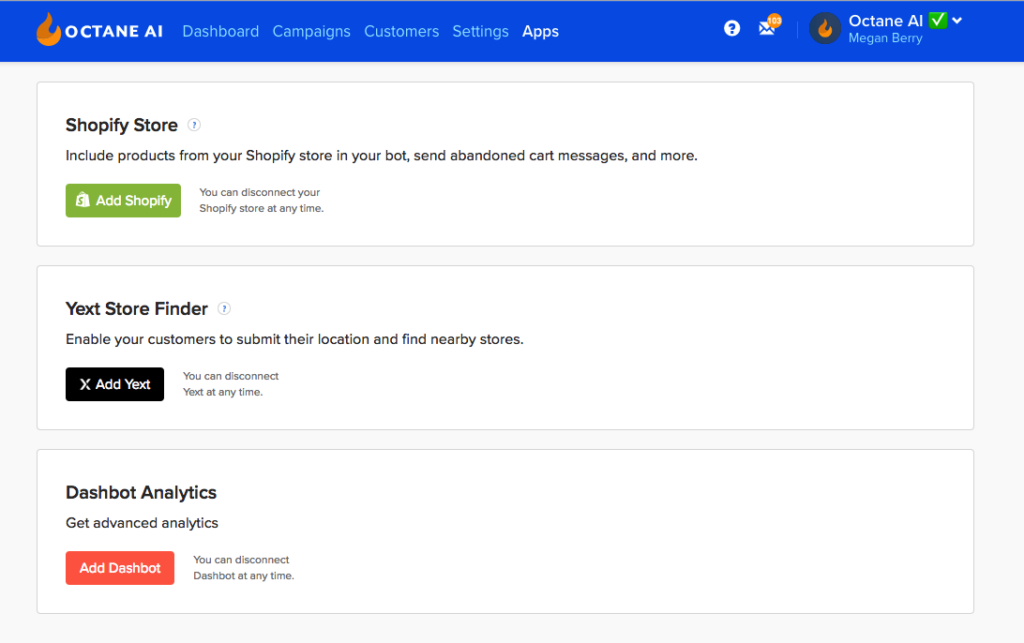Click the Octane AI account name
This screenshot has width=1024, height=643.
(886, 21)
